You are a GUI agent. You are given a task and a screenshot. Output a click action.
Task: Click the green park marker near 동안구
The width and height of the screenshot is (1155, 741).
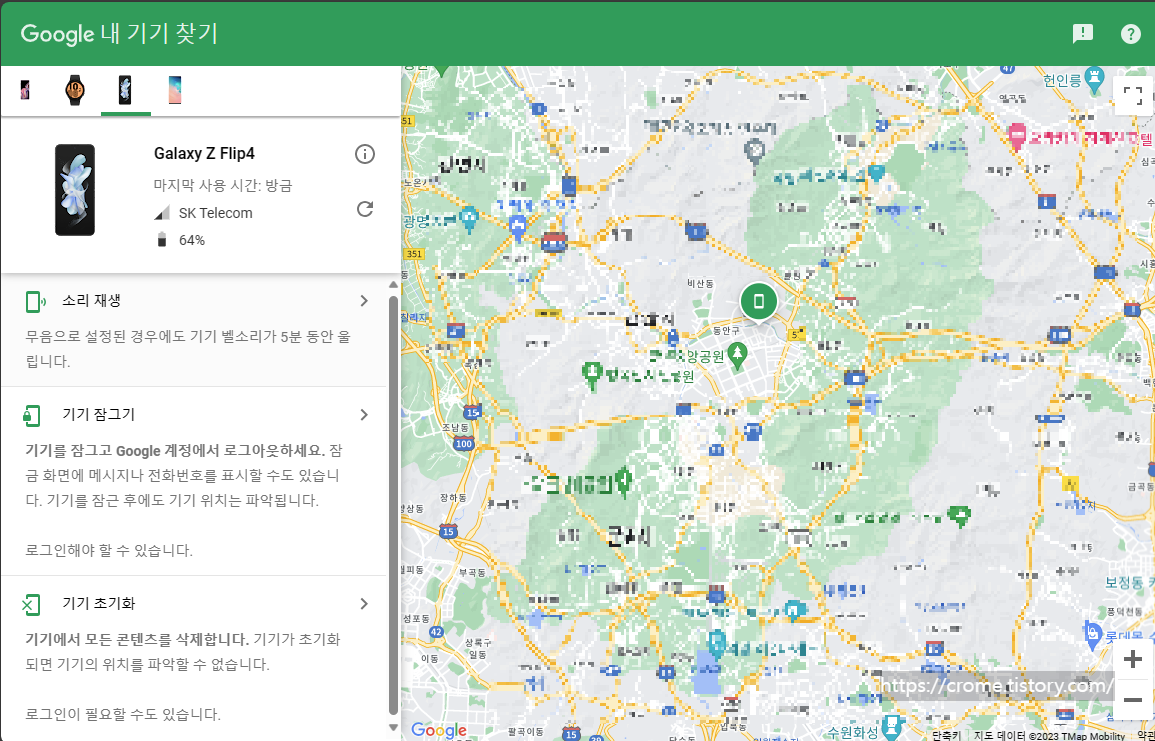(x=737, y=355)
